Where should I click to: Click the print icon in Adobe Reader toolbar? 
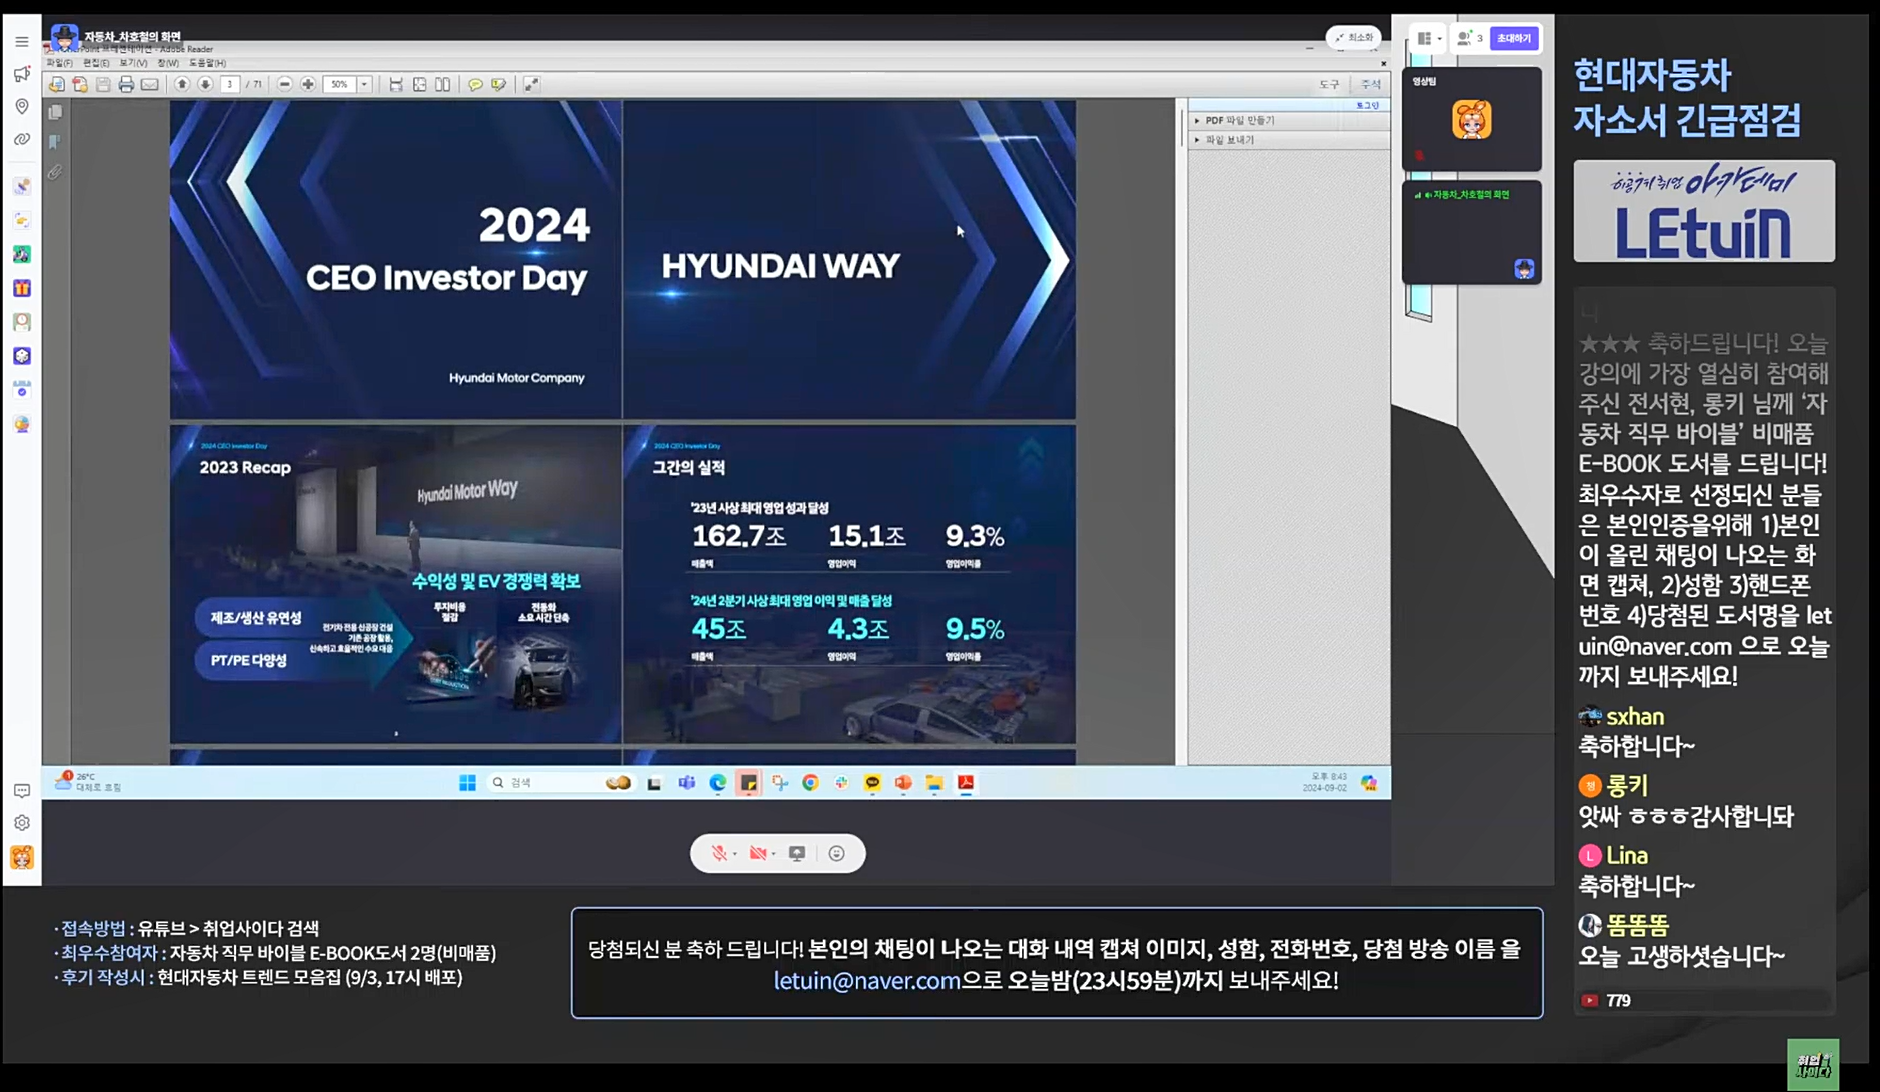126,85
